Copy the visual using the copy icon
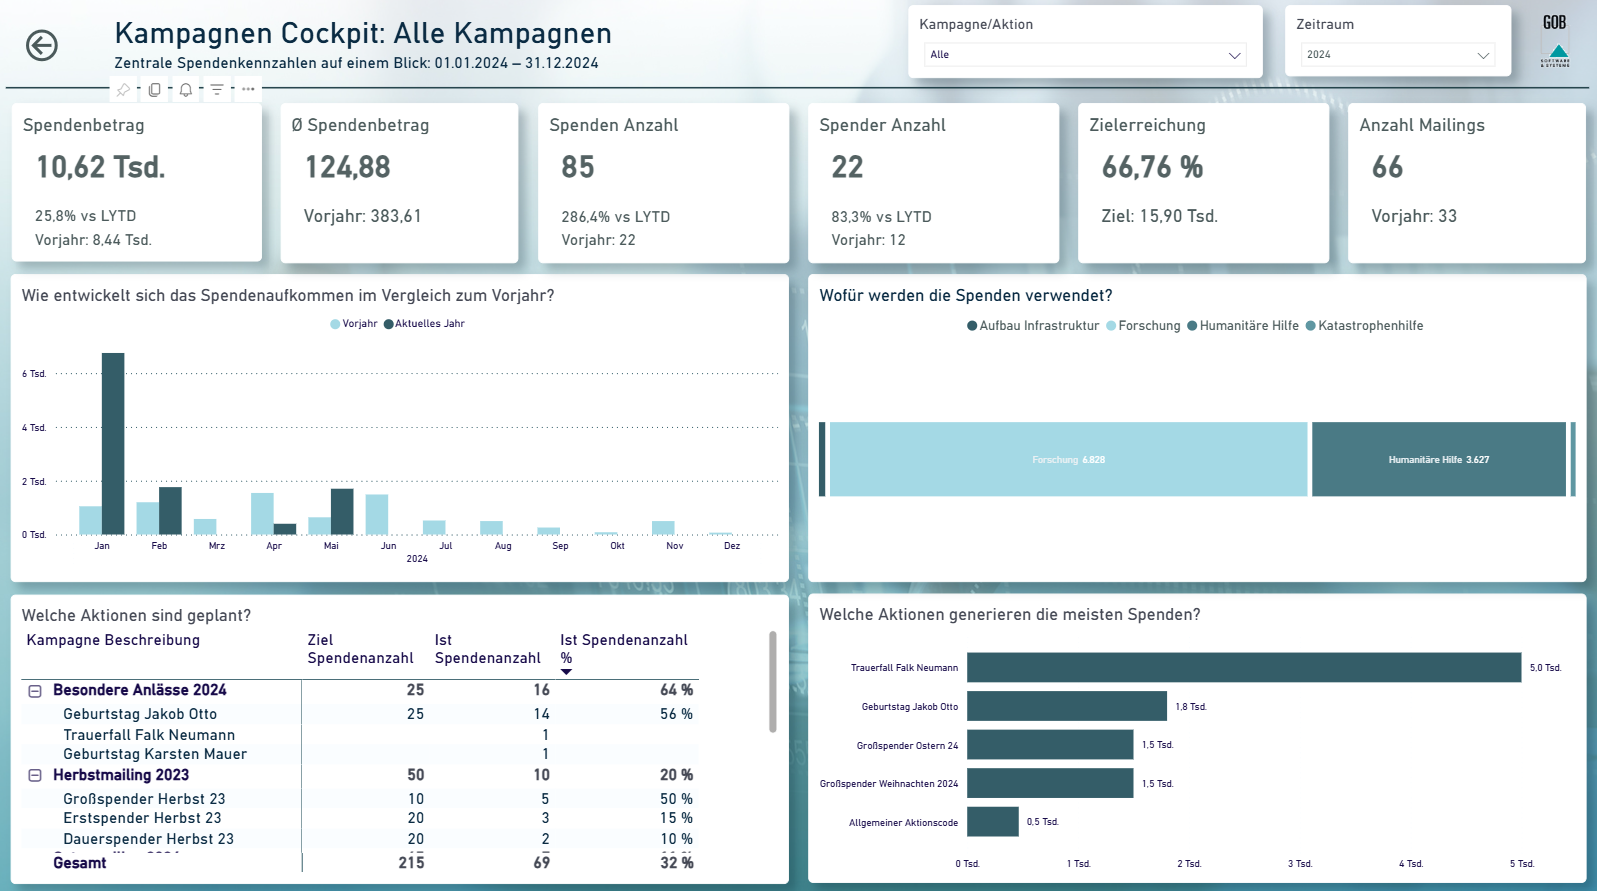1597x891 pixels. (154, 89)
